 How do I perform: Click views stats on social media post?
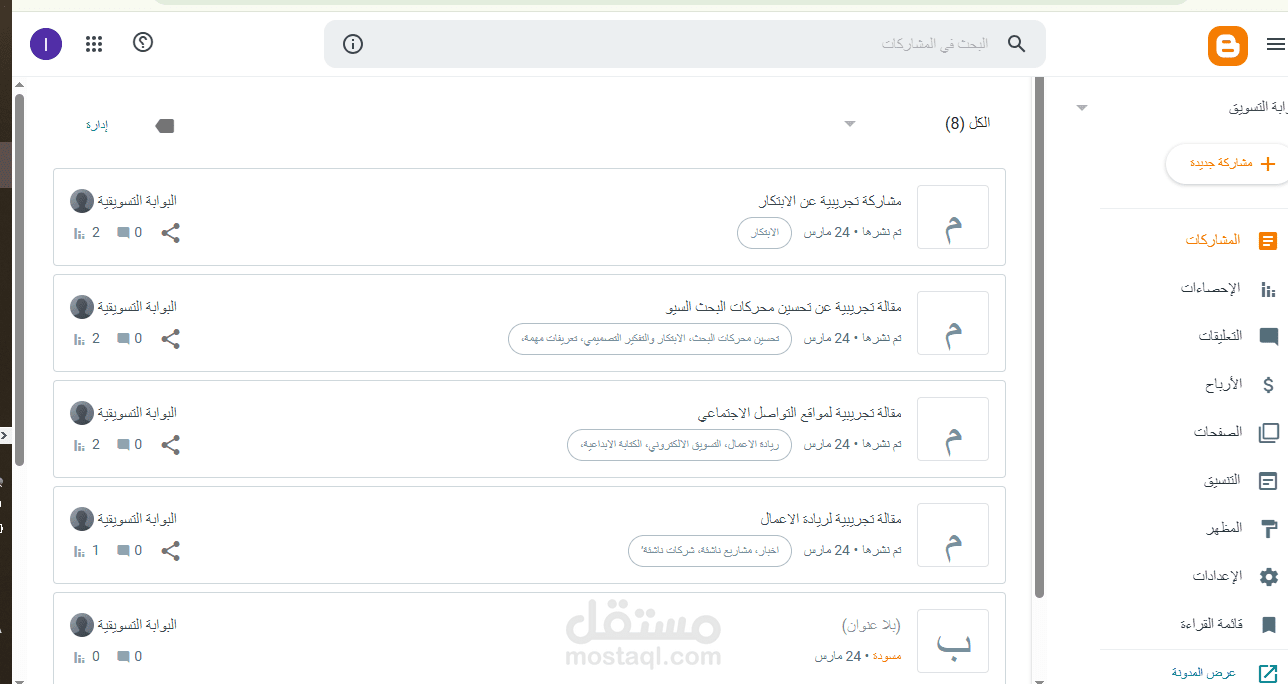click(87, 445)
